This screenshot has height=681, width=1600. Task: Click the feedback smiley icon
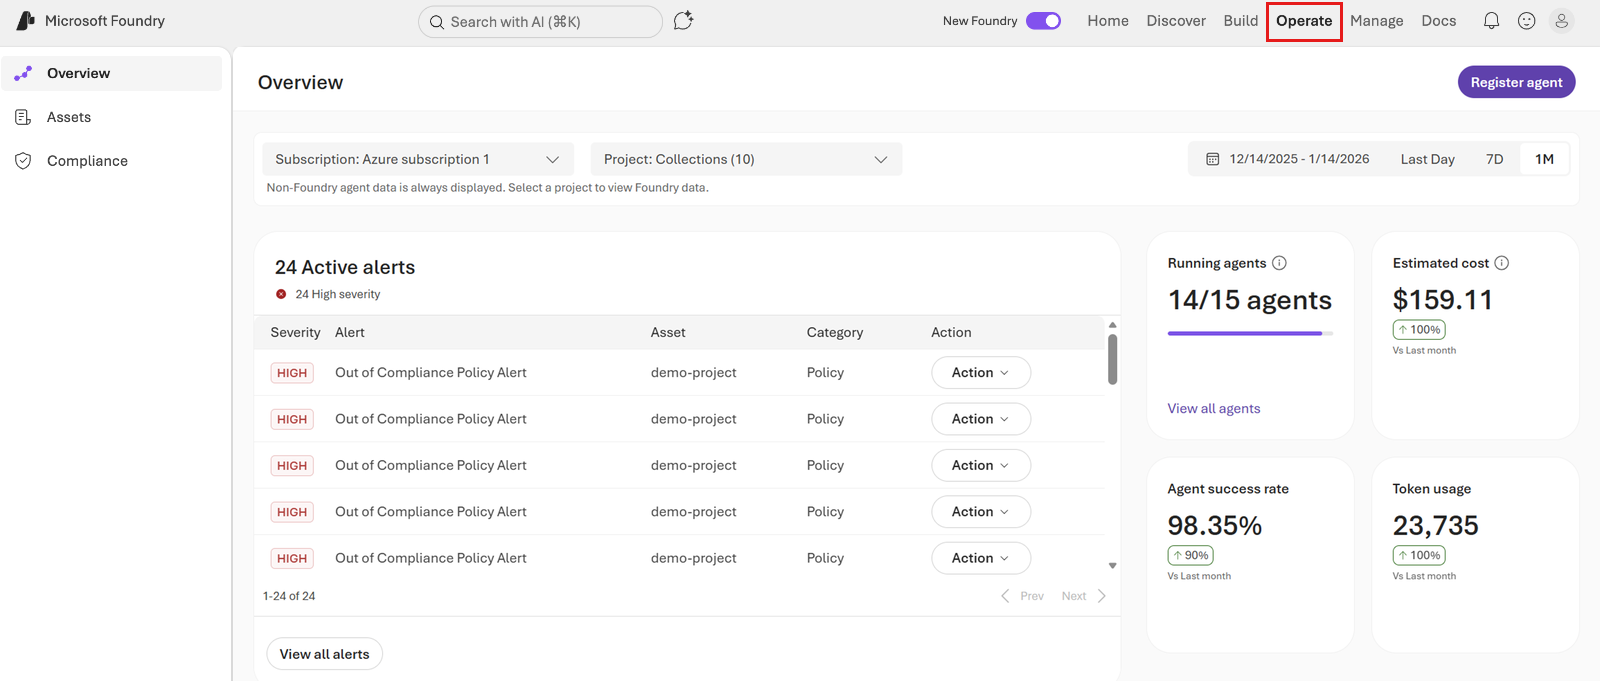point(1526,21)
